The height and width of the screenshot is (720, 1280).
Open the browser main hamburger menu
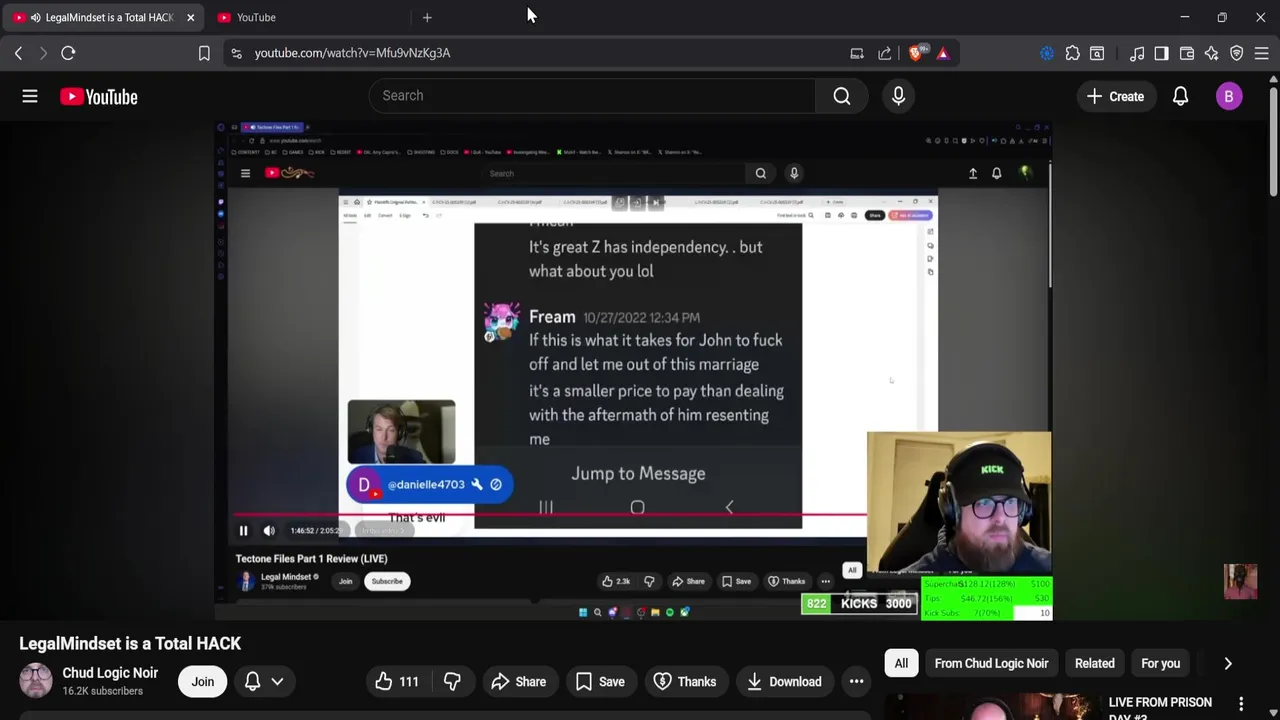tap(1262, 53)
